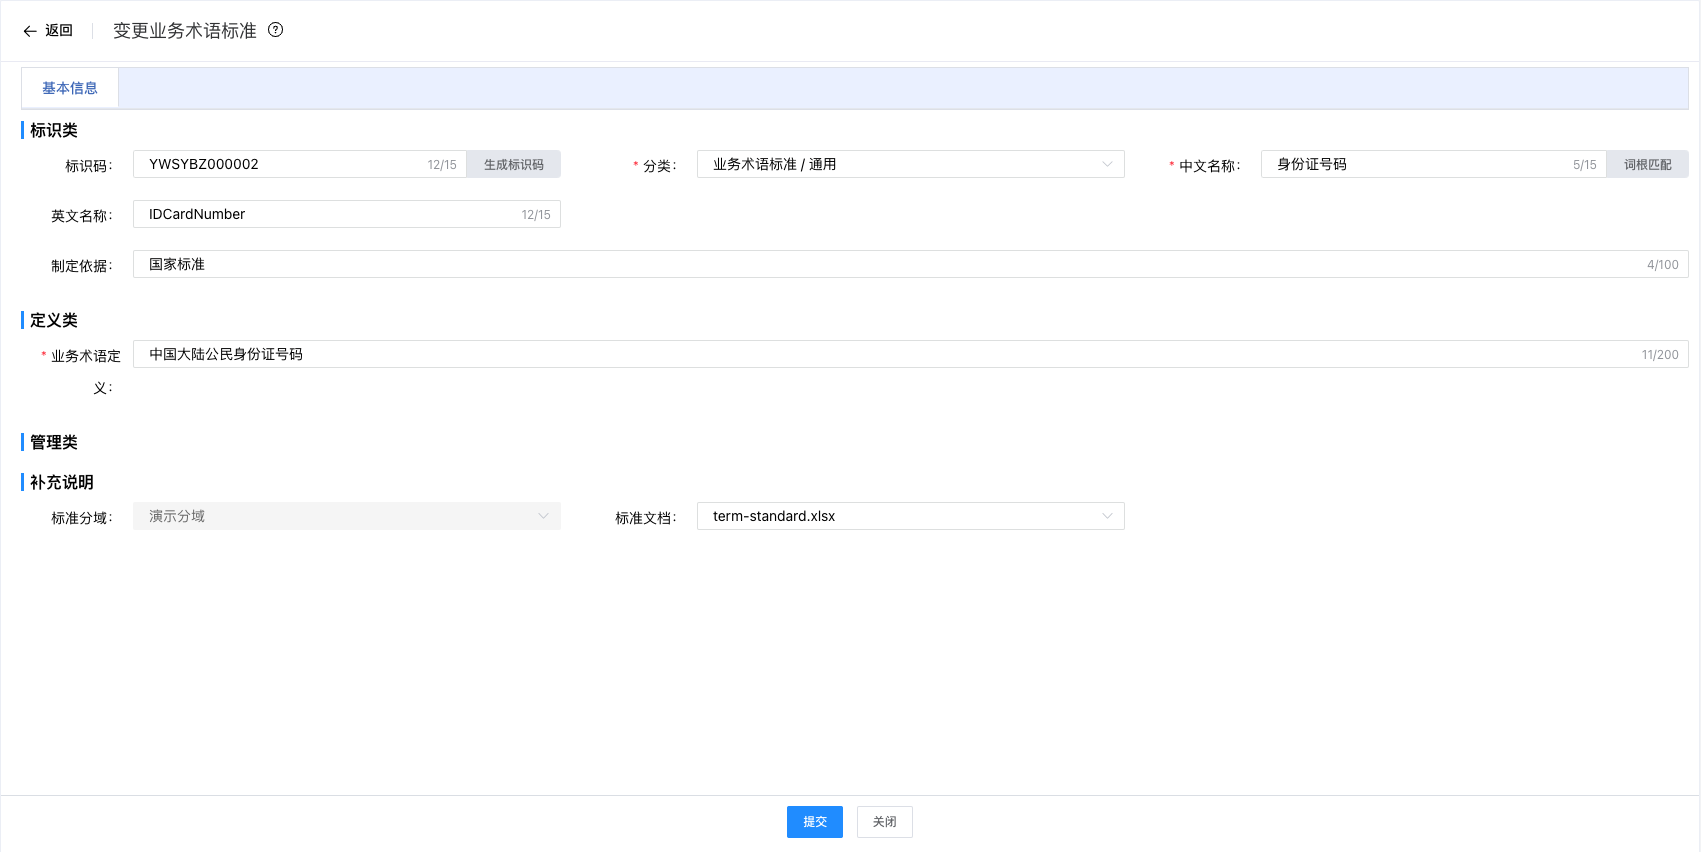Open the 分类 dropdown
The height and width of the screenshot is (852, 1701).
pos(910,164)
